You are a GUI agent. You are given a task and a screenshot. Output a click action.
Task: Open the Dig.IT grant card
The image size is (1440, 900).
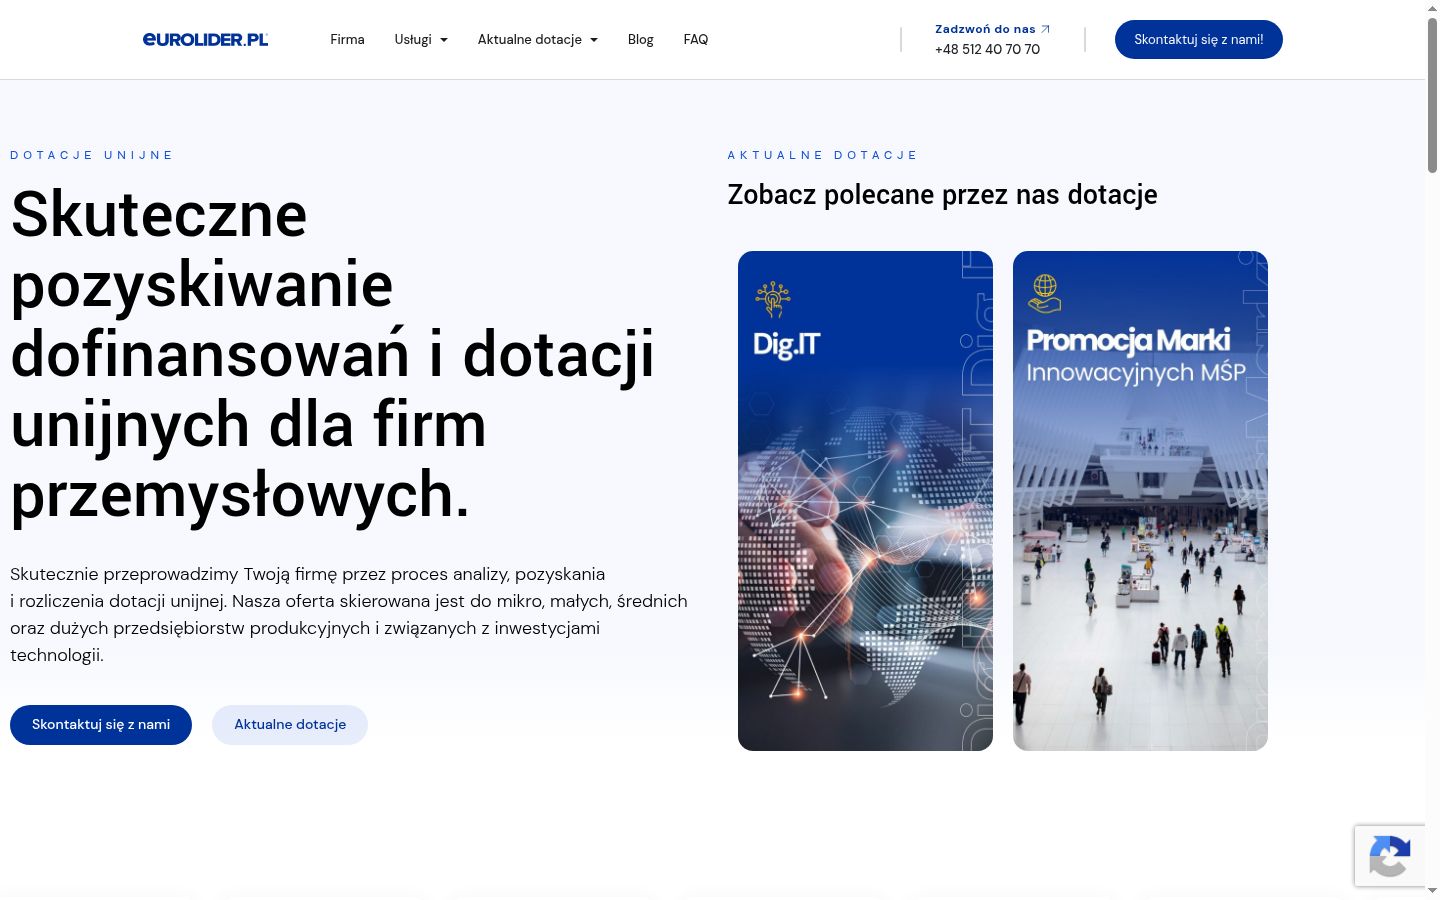coord(865,501)
